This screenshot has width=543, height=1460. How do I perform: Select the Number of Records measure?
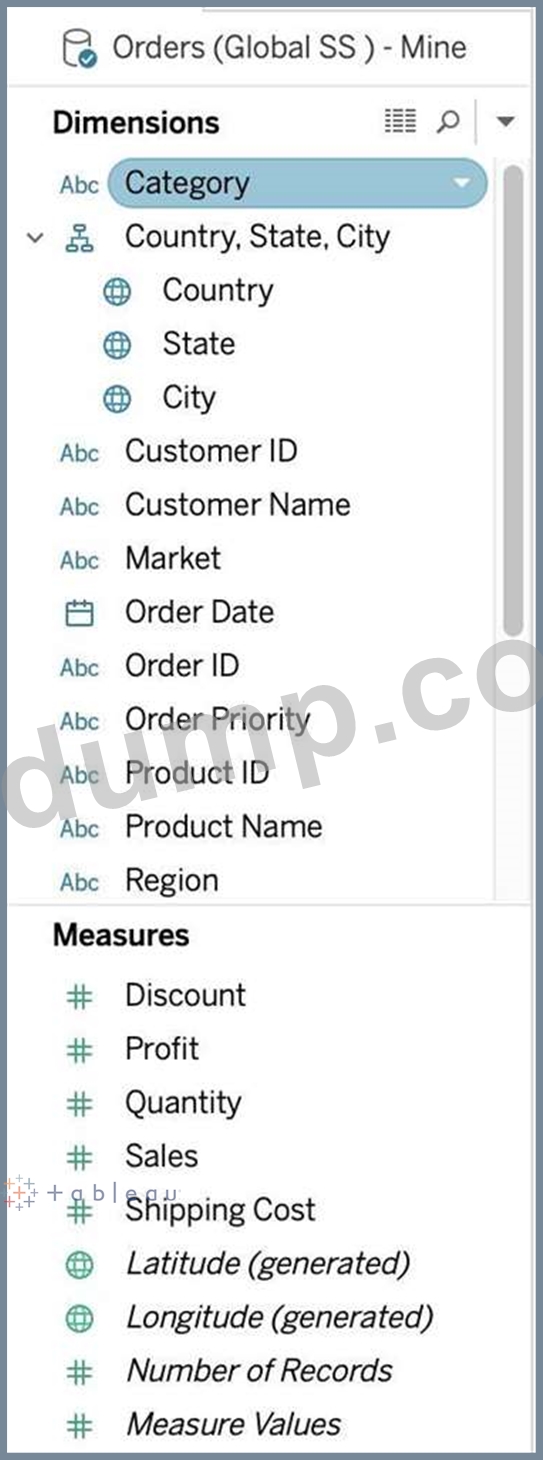coord(259,1371)
